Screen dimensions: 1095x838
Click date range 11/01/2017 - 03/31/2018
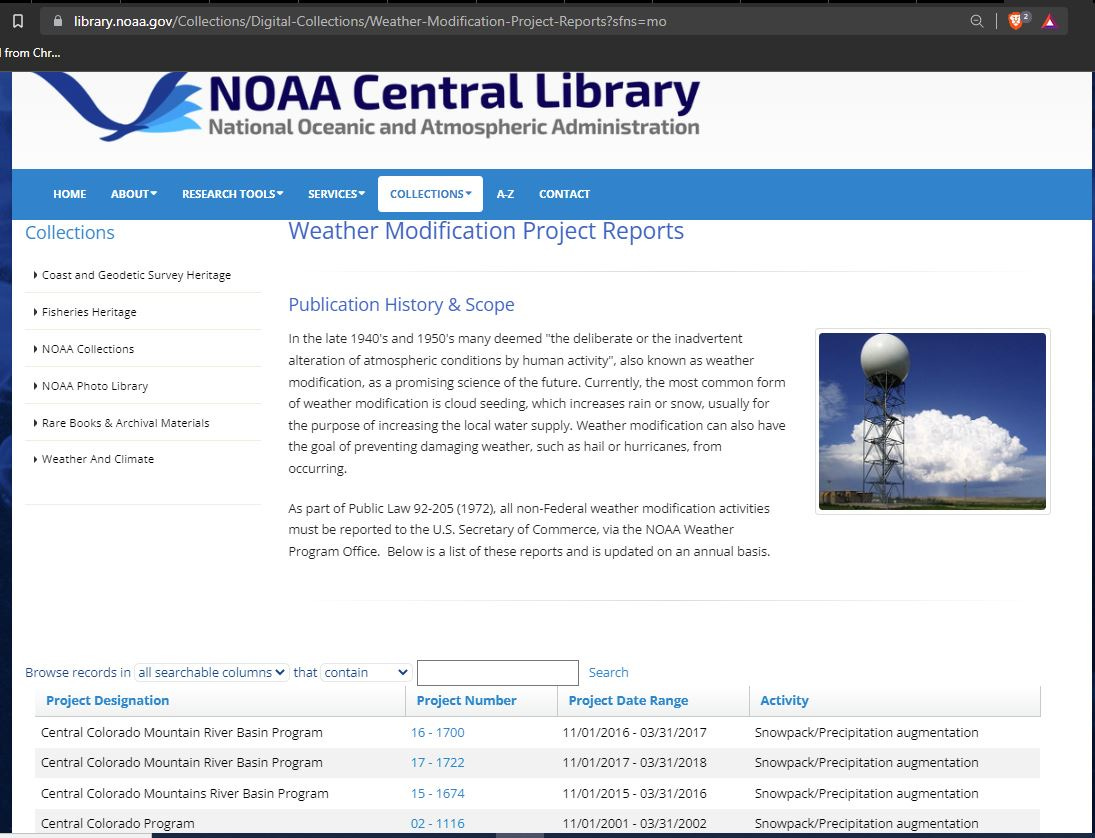[634, 763]
